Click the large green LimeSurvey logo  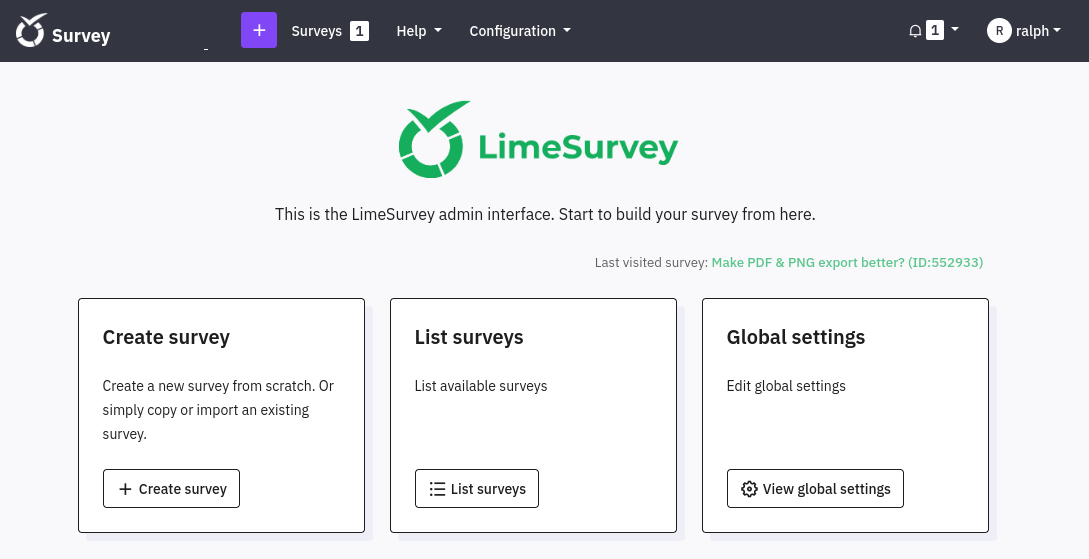pyautogui.click(x=538, y=140)
